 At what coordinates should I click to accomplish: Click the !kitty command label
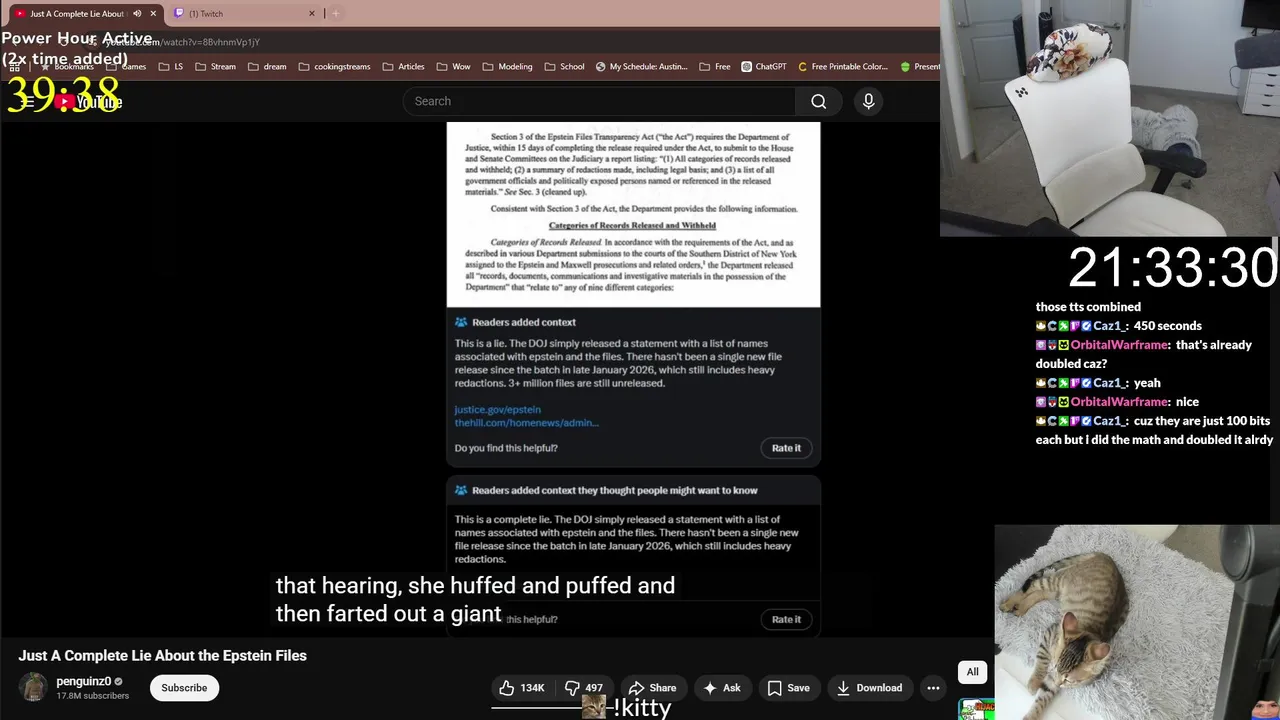[640, 709]
